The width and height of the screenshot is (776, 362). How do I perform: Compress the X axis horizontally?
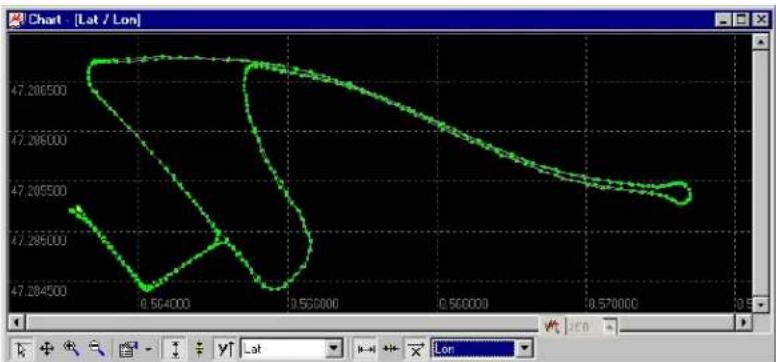[x=391, y=350]
